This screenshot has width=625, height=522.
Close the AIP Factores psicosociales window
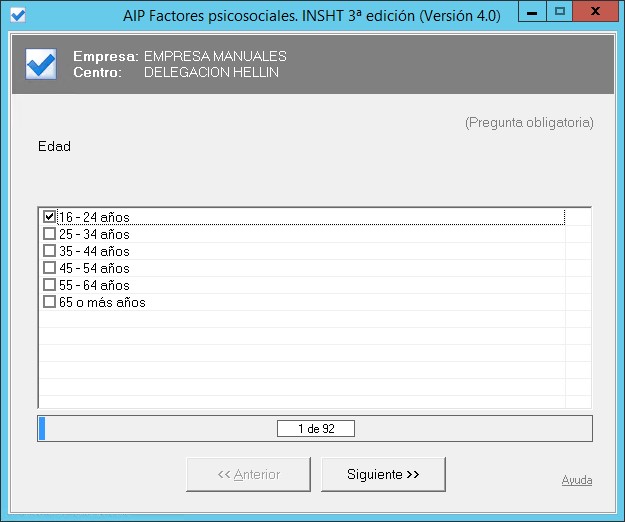coord(595,12)
